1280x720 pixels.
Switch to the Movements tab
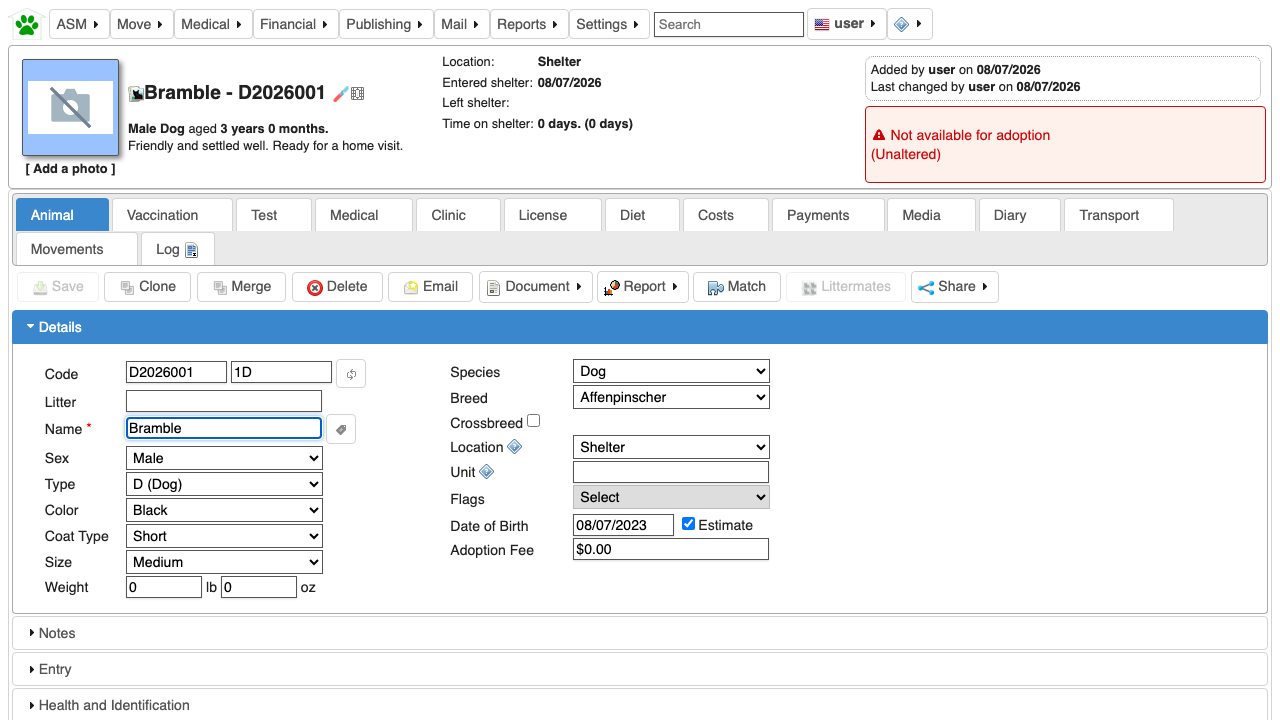77,249
